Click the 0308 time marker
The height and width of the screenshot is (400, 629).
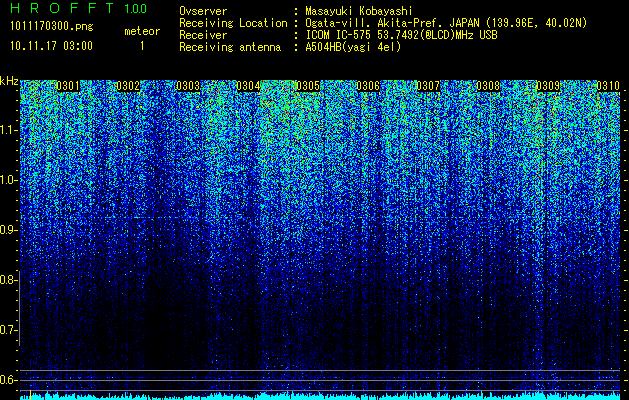[x=488, y=86]
